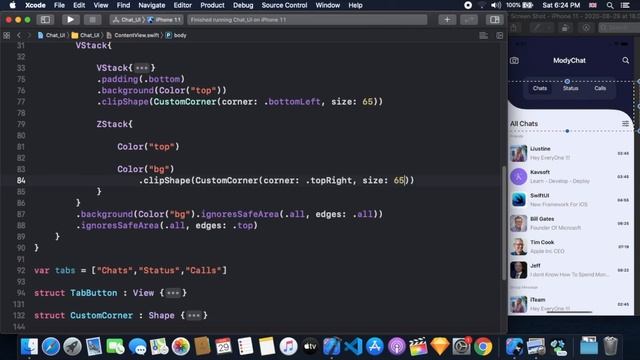Open Chat_UI folder in jump bar
Screen dimensions: 640x360
coord(85,36)
